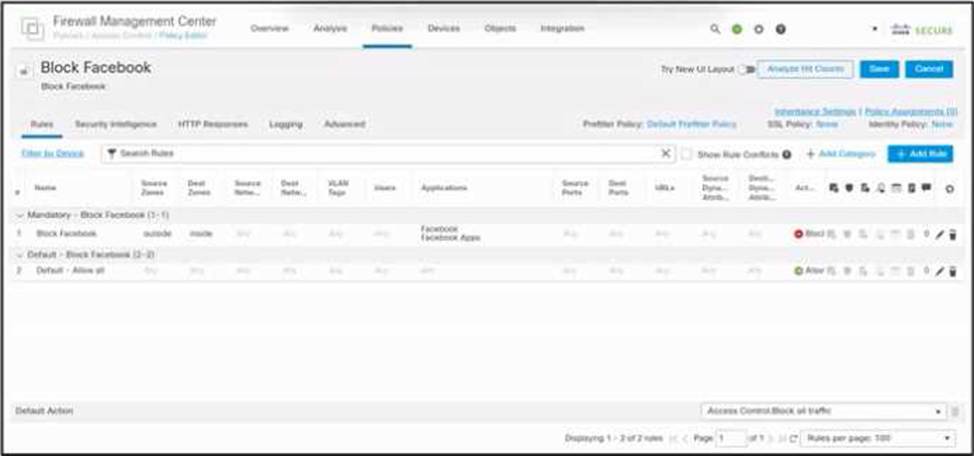Click the Facebook Apps applications cell
Viewport: 974px width, 456px height.
tap(450, 238)
